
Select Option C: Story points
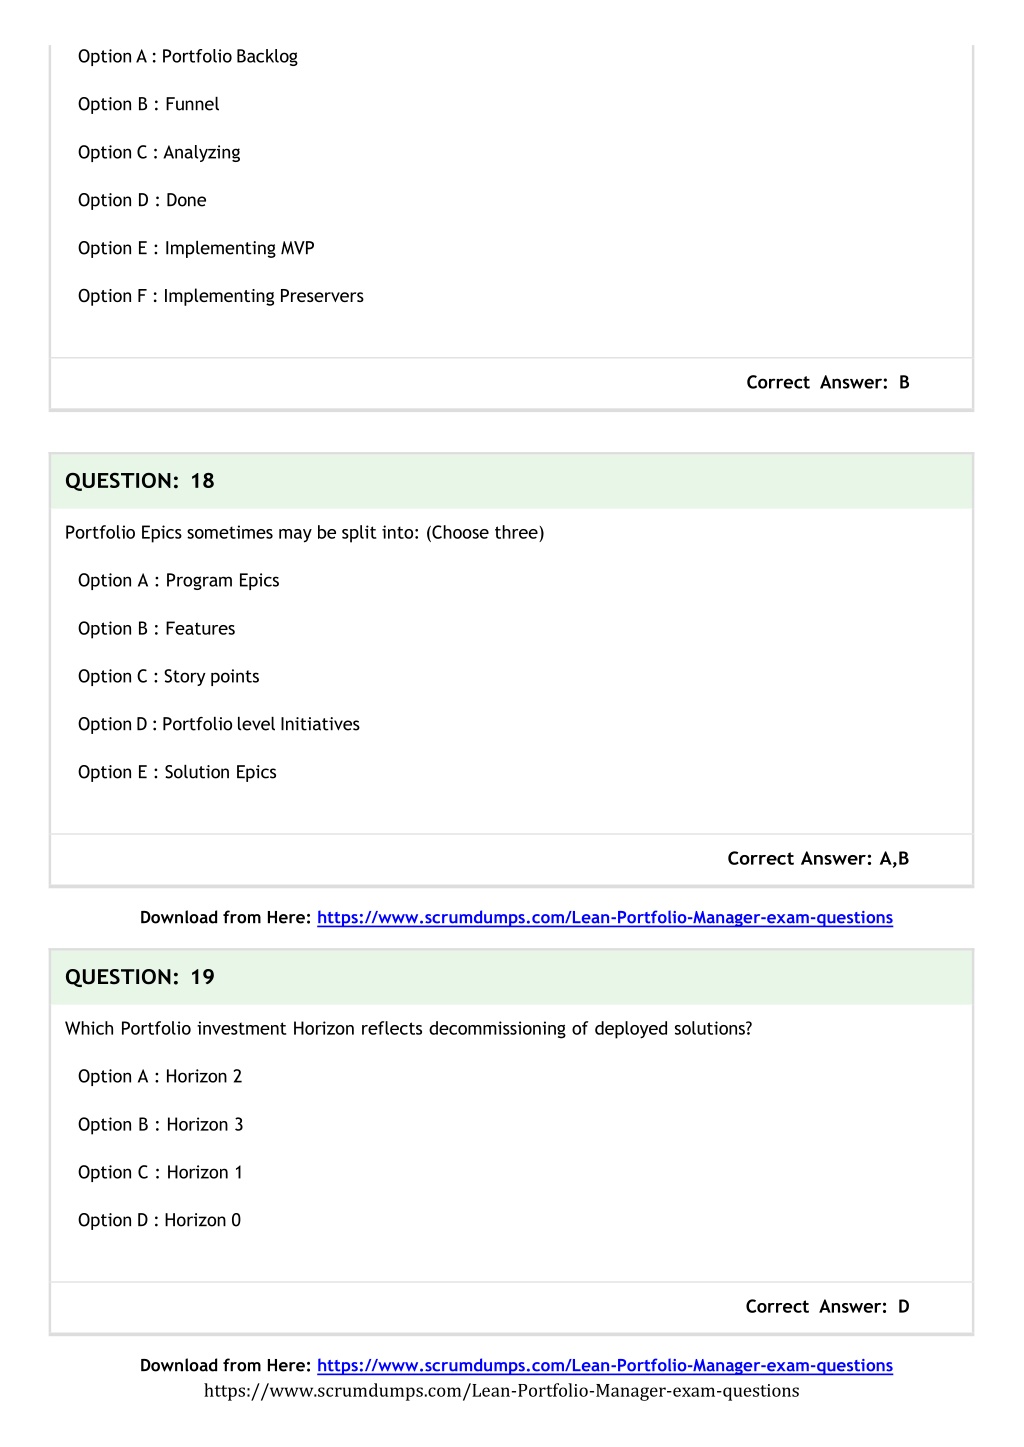(x=169, y=677)
